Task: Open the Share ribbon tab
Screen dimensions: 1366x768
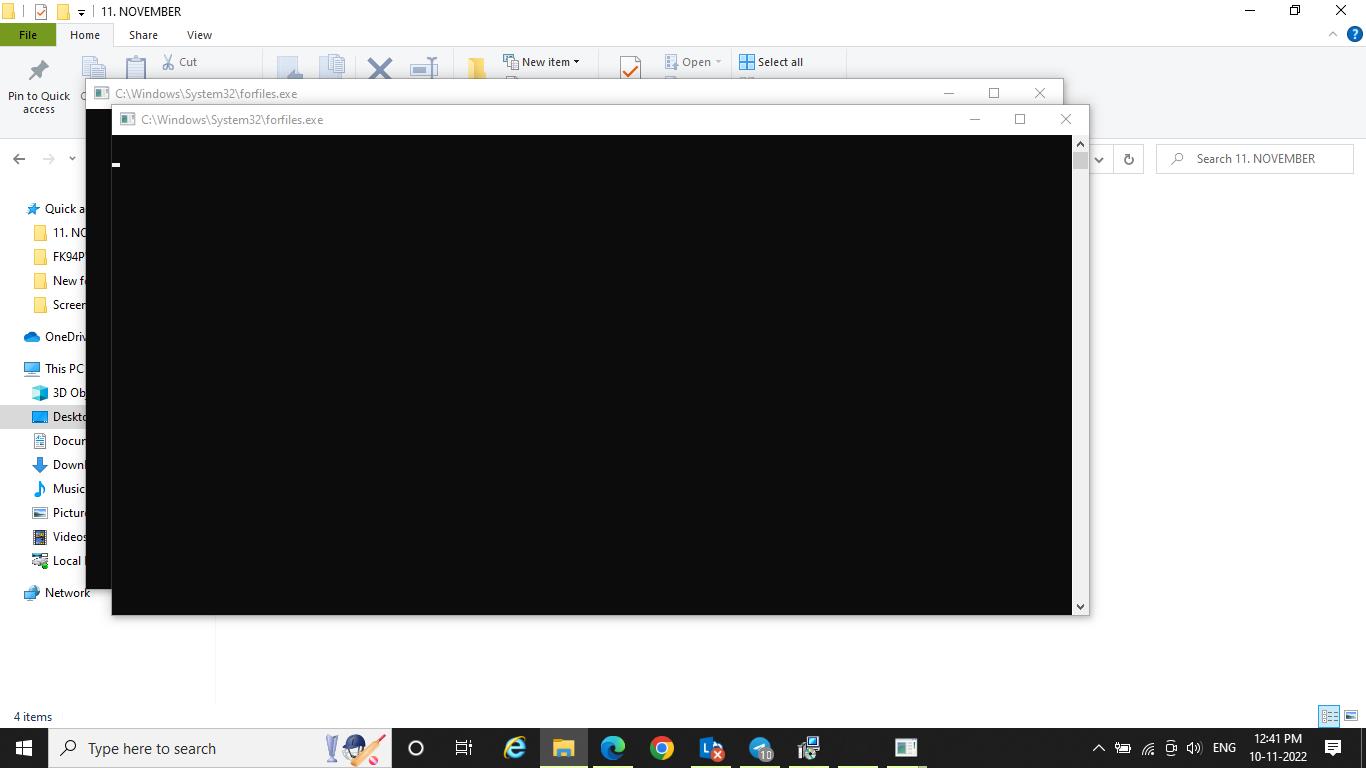Action: (x=143, y=35)
